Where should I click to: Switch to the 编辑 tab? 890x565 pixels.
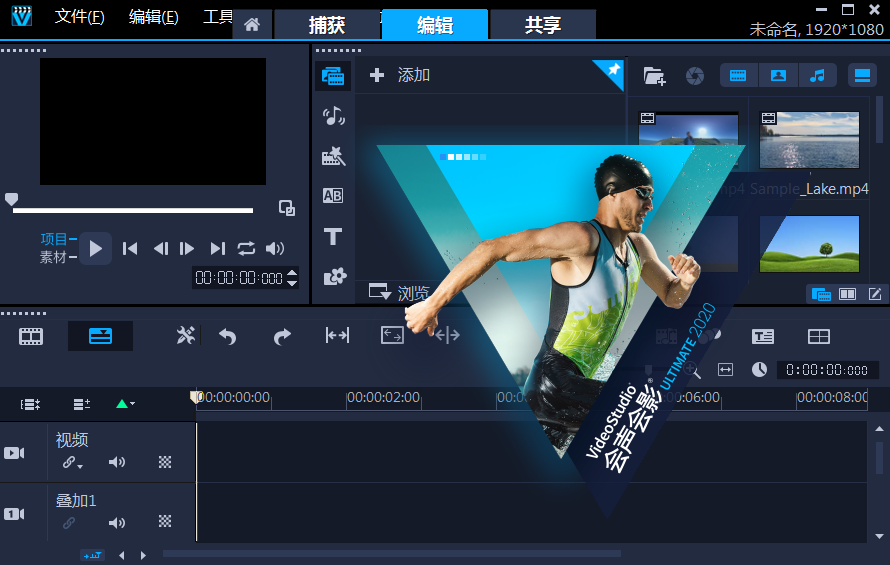click(x=435, y=25)
